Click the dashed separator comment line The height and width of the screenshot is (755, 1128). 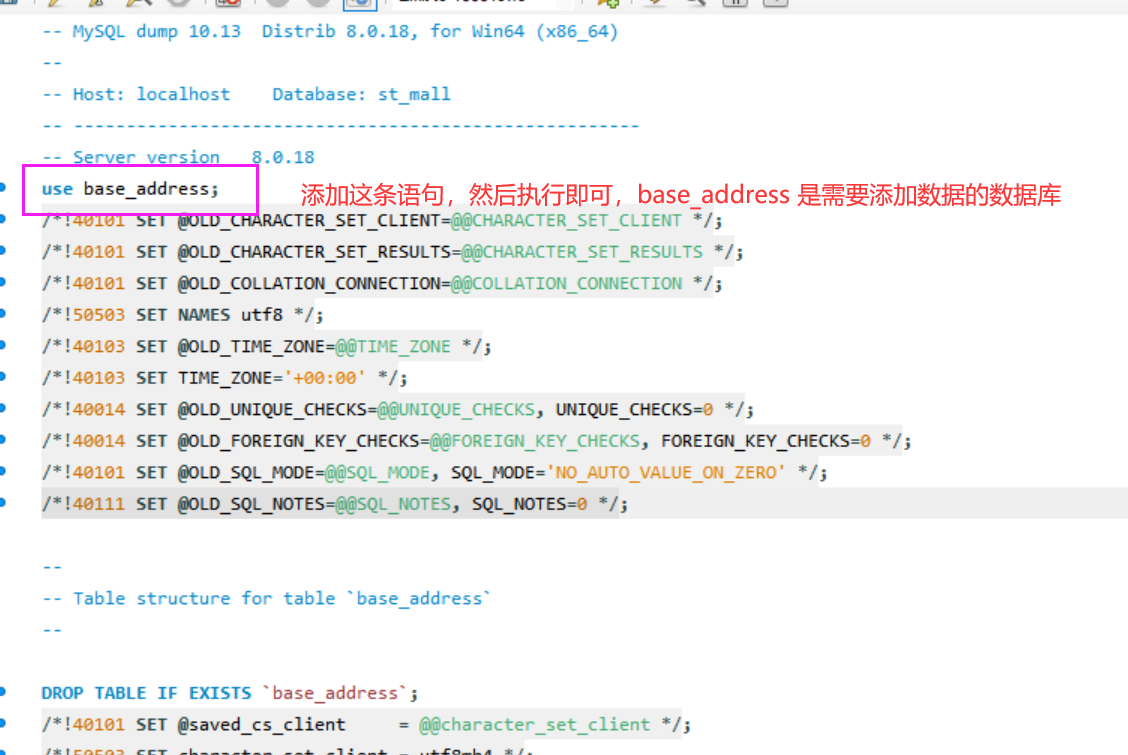340,126
